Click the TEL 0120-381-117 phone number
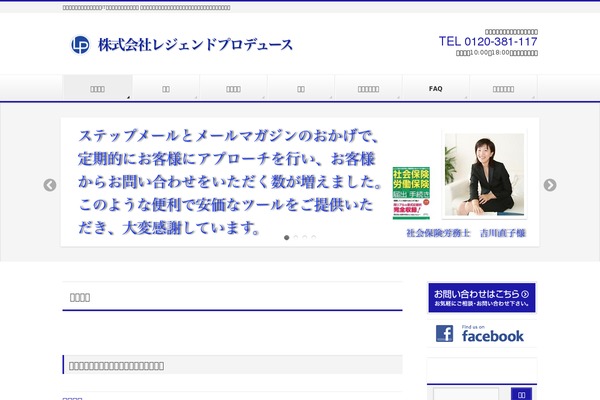The image size is (600, 400). [x=488, y=41]
